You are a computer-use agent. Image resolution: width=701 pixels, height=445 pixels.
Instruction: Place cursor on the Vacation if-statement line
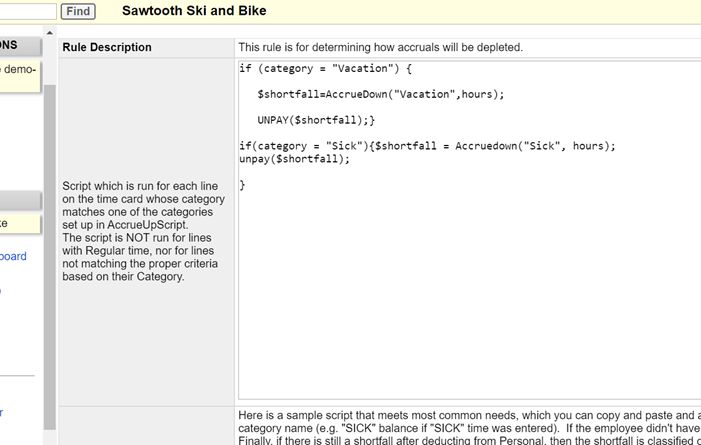point(325,69)
